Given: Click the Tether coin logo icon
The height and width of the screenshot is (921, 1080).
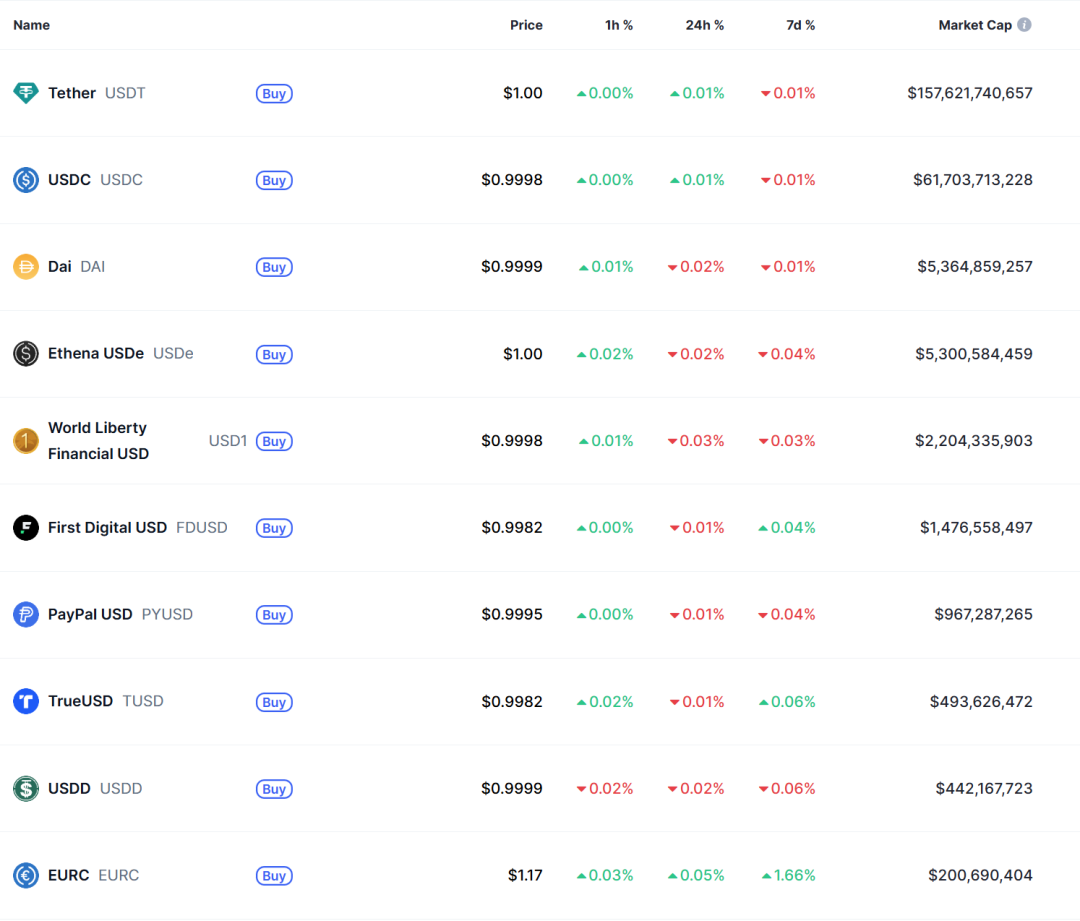Looking at the screenshot, I should click(26, 93).
